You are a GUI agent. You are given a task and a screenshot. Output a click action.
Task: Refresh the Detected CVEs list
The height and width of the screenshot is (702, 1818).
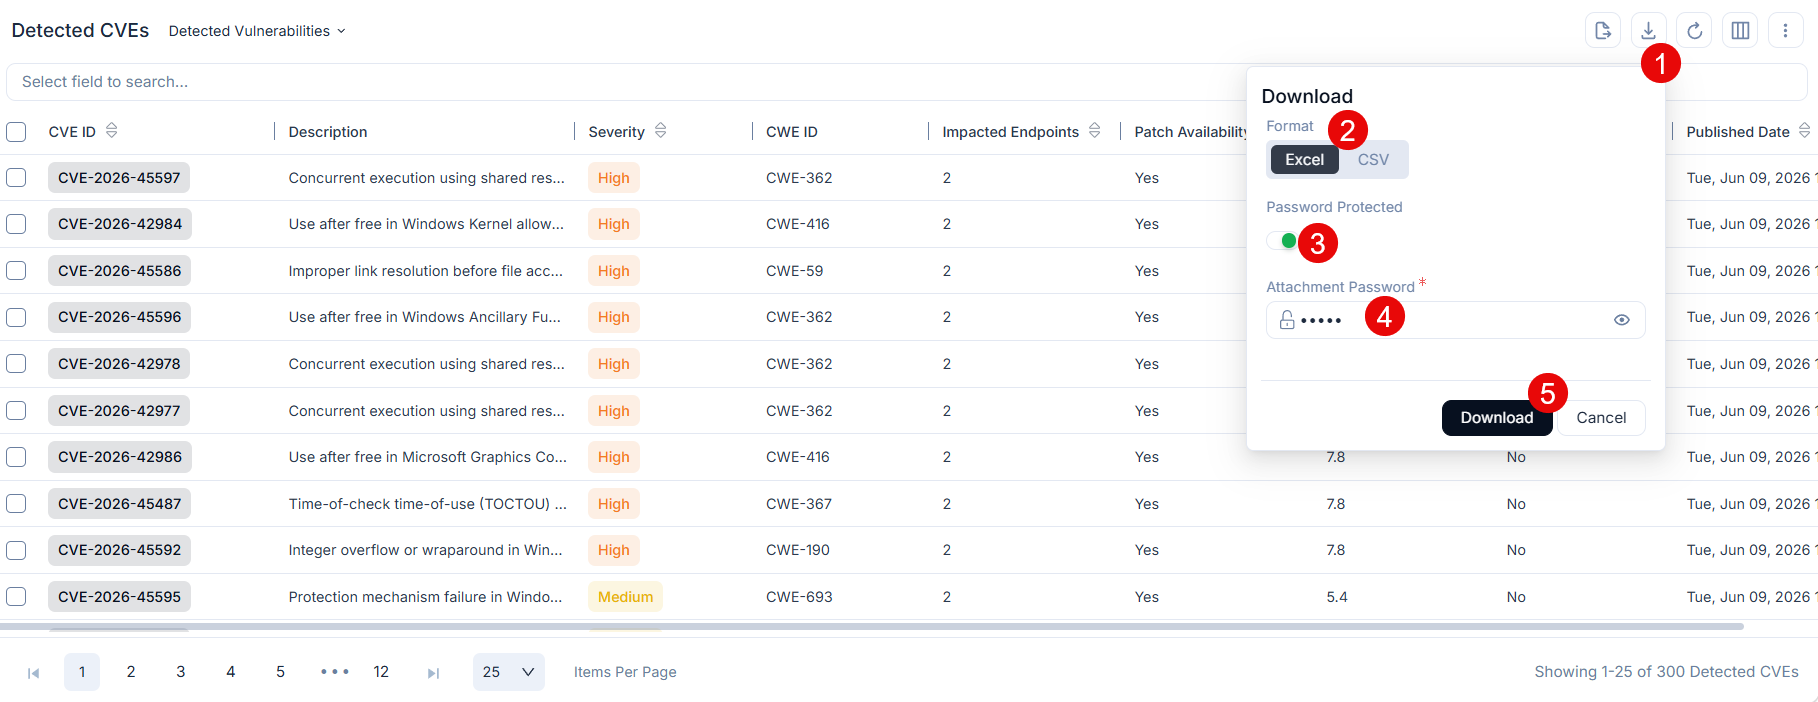point(1694,31)
